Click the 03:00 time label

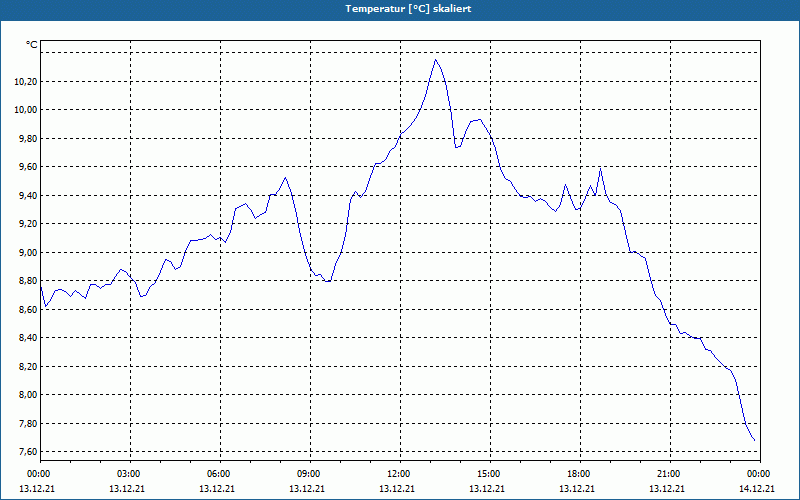[x=130, y=474]
